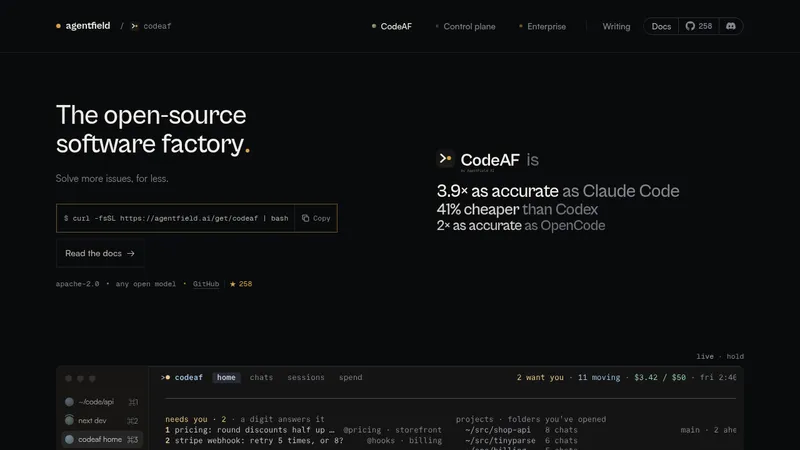
Task: Select 'pricing: round discounts half up' row
Action: pos(304,430)
